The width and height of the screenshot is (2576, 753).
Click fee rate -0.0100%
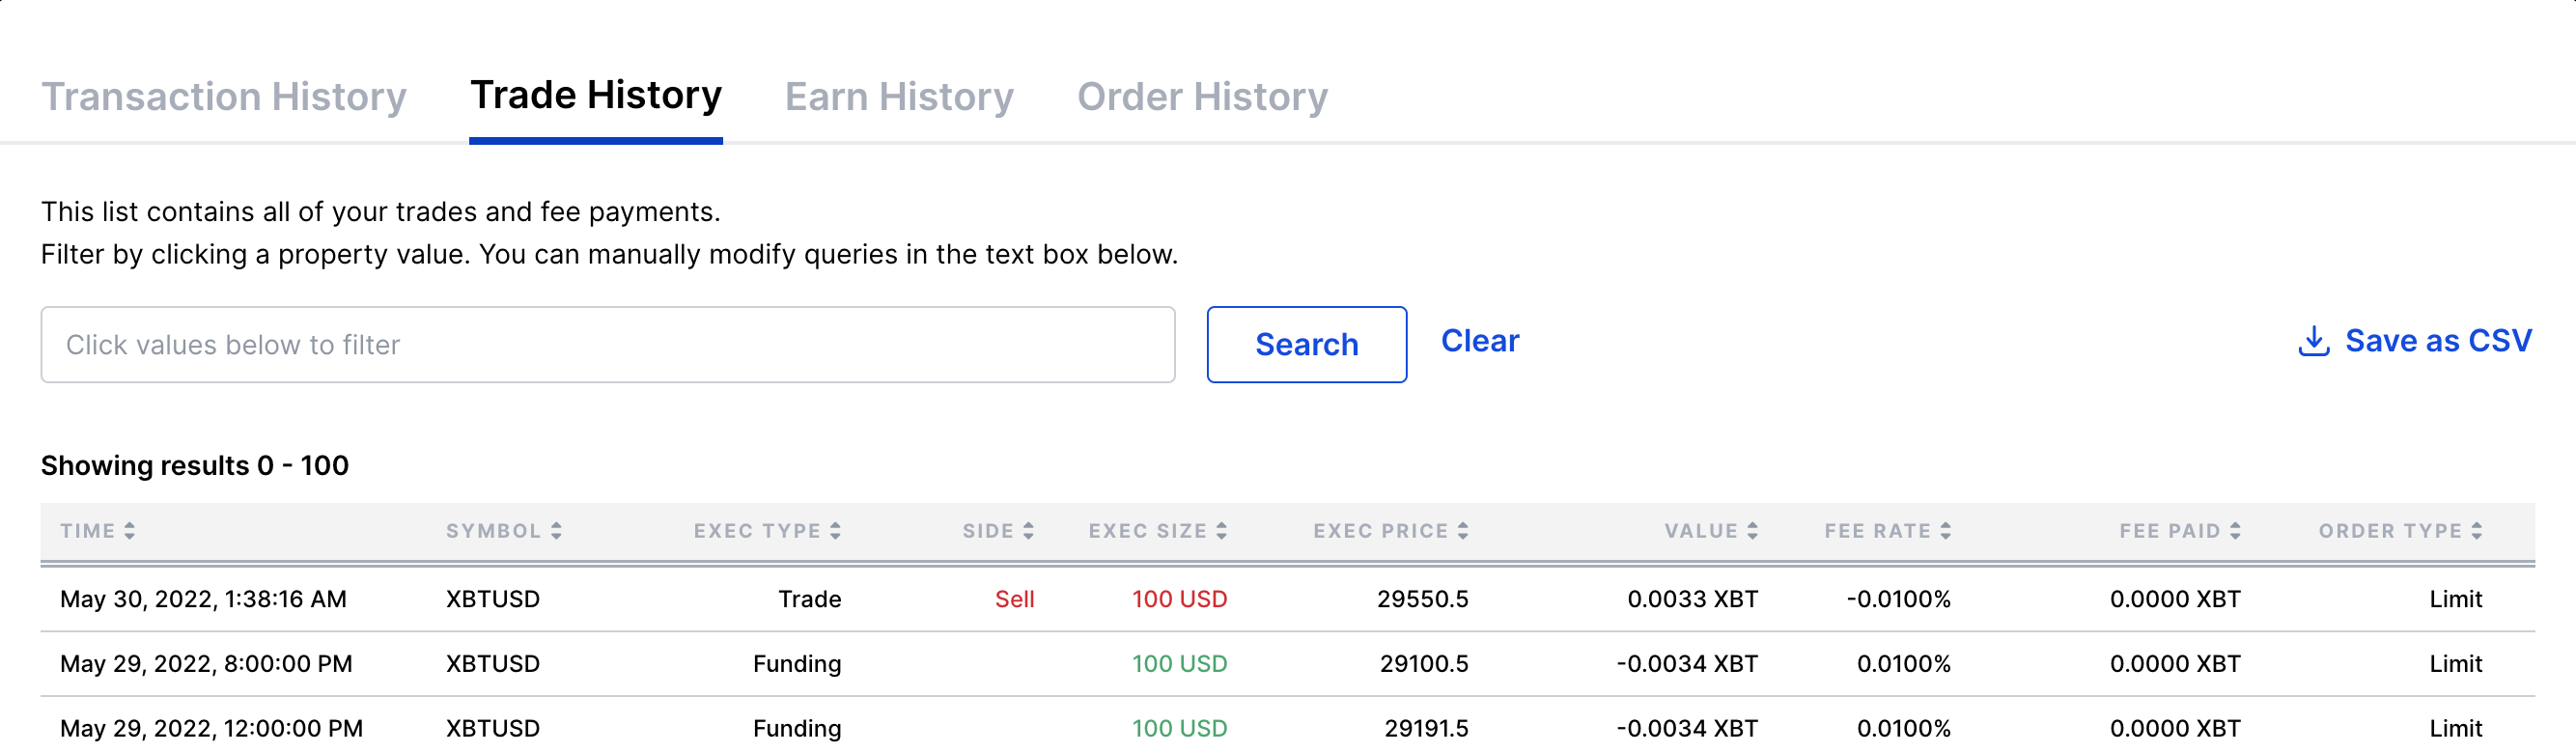point(1898,599)
